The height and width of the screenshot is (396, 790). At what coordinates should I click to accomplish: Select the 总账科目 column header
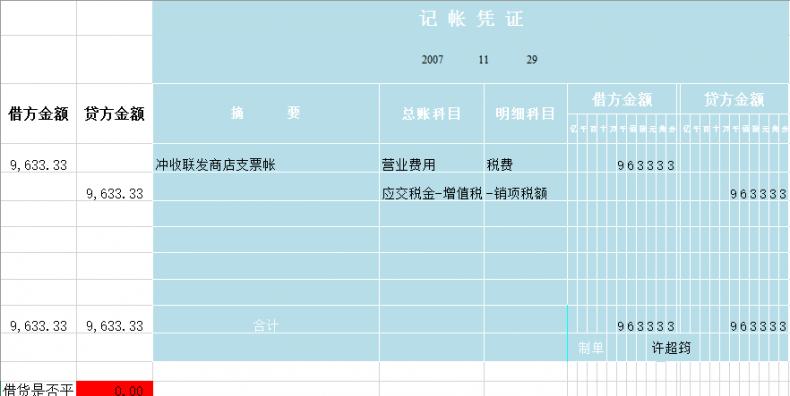432,113
